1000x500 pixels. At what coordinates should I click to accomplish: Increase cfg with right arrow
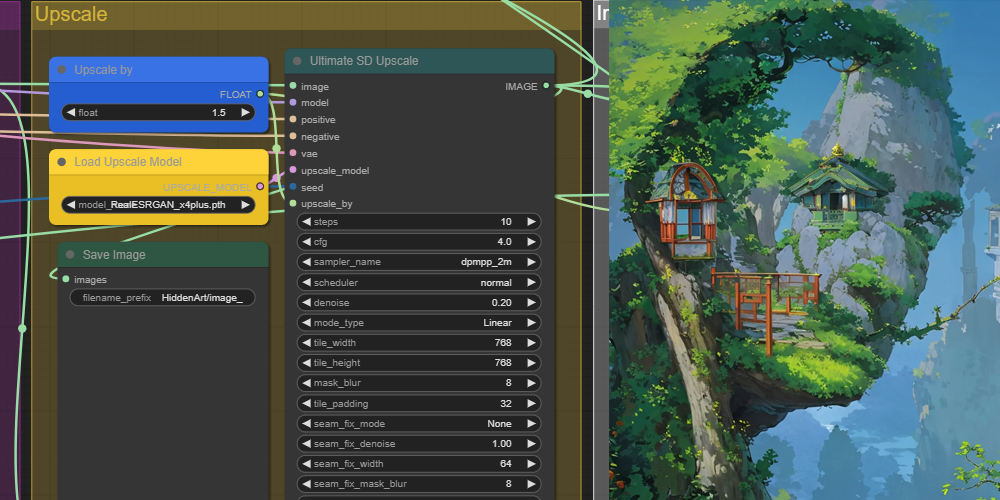pos(531,242)
